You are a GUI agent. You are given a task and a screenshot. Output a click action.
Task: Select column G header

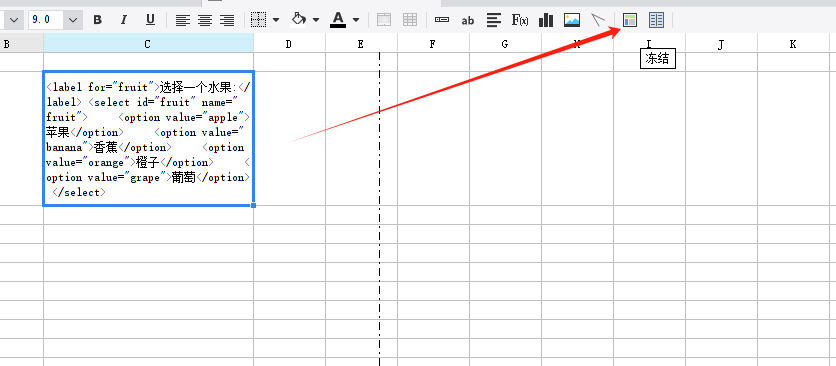(505, 44)
